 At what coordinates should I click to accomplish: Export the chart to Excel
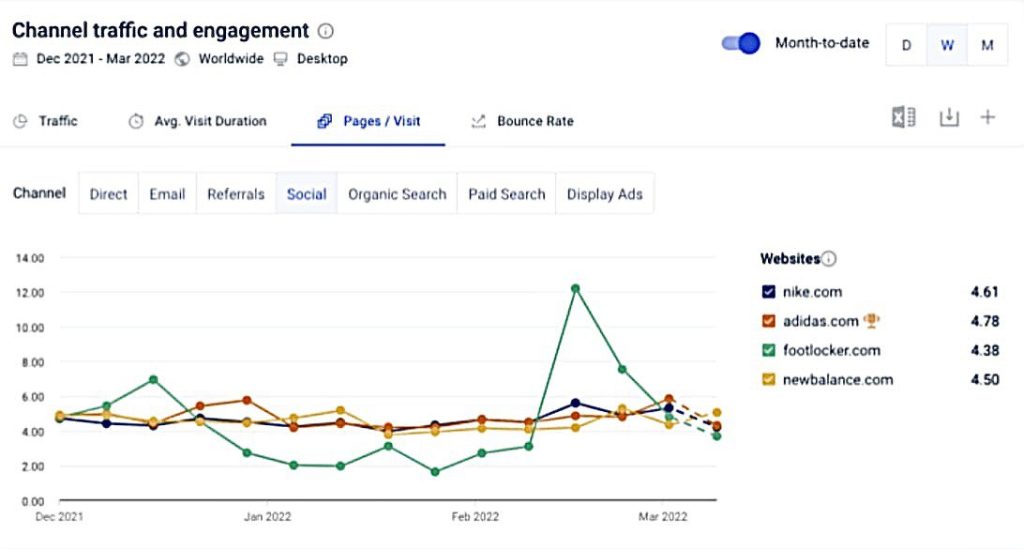tap(903, 118)
